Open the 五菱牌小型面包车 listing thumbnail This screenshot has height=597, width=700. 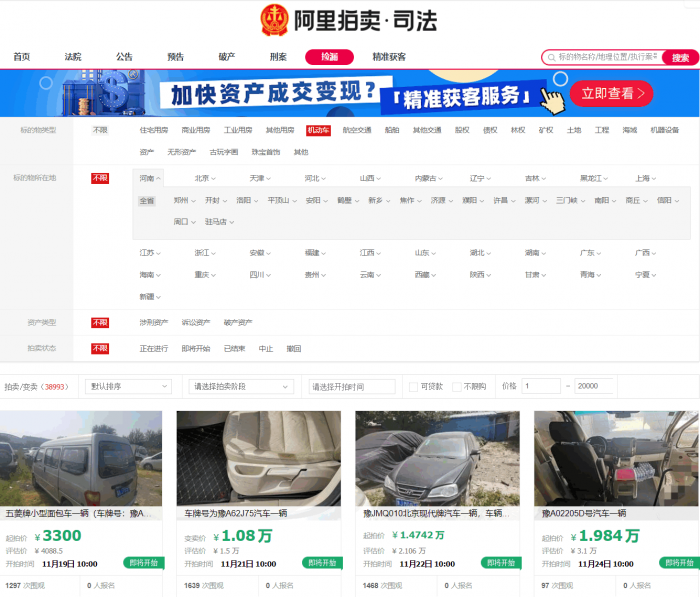(x=81, y=458)
